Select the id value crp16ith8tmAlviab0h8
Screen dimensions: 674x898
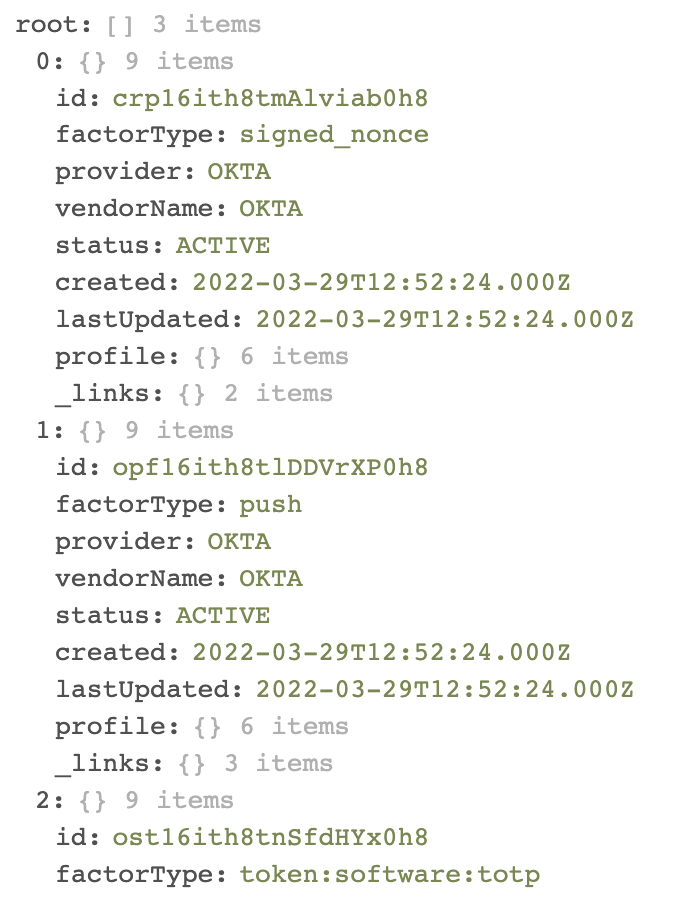[x=270, y=98]
